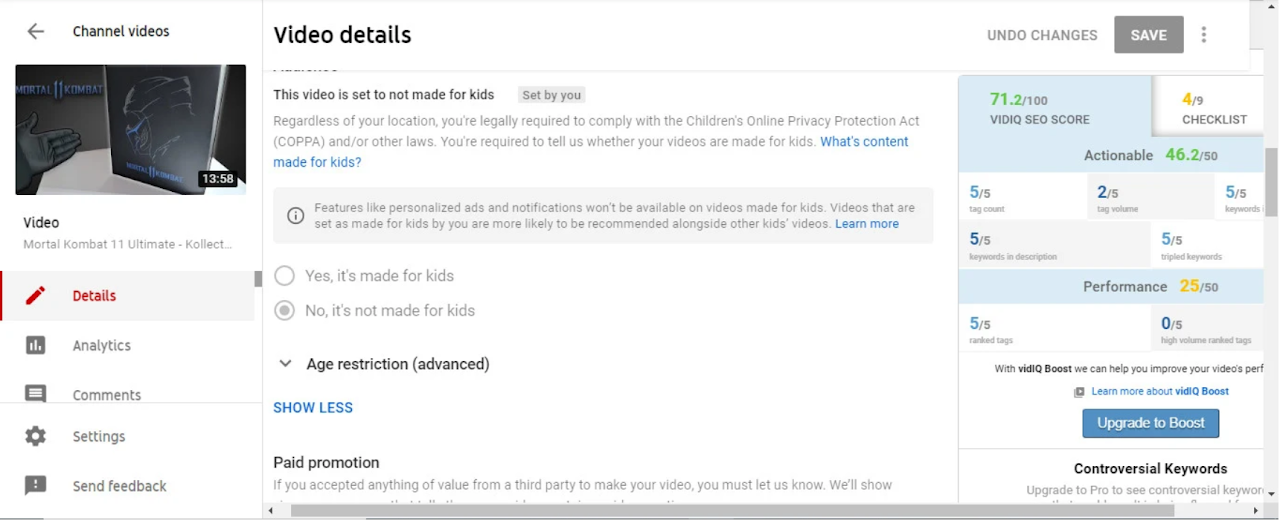Switch to the VIDIQ SEO SCORE tab
This screenshot has width=1280, height=521.
1040,108
